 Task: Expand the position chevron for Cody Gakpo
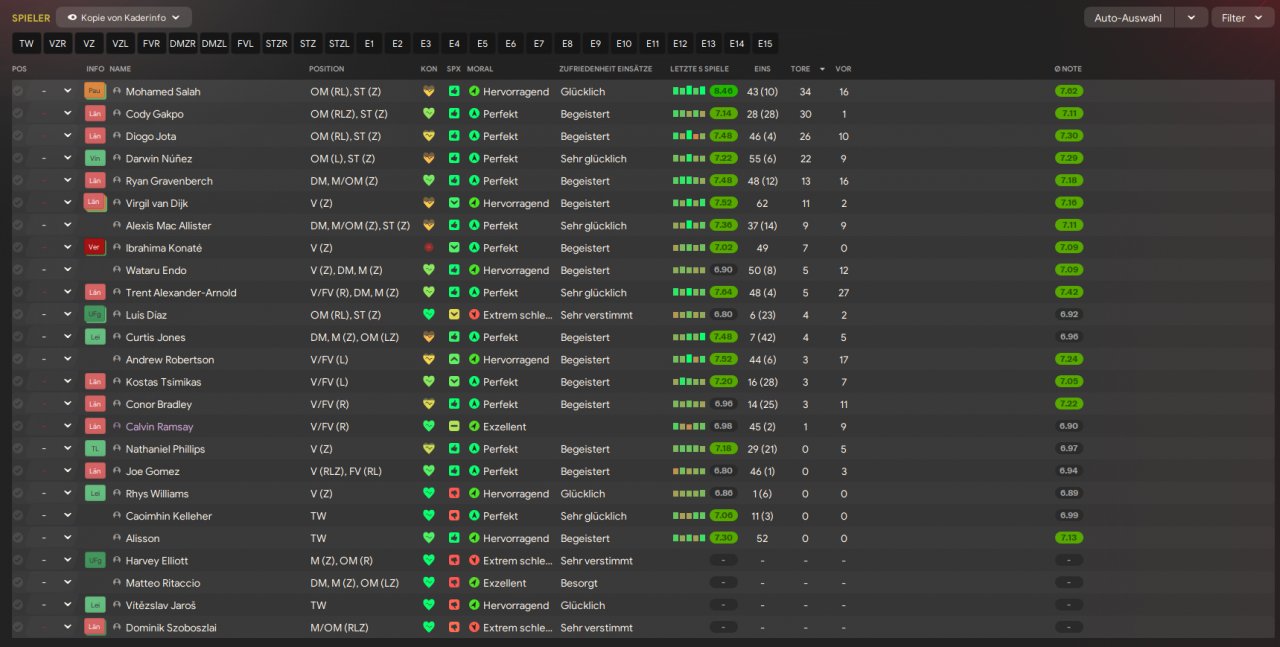68,114
